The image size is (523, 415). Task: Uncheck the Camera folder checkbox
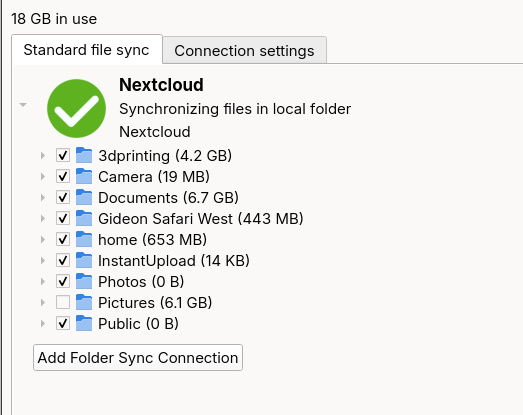point(63,176)
